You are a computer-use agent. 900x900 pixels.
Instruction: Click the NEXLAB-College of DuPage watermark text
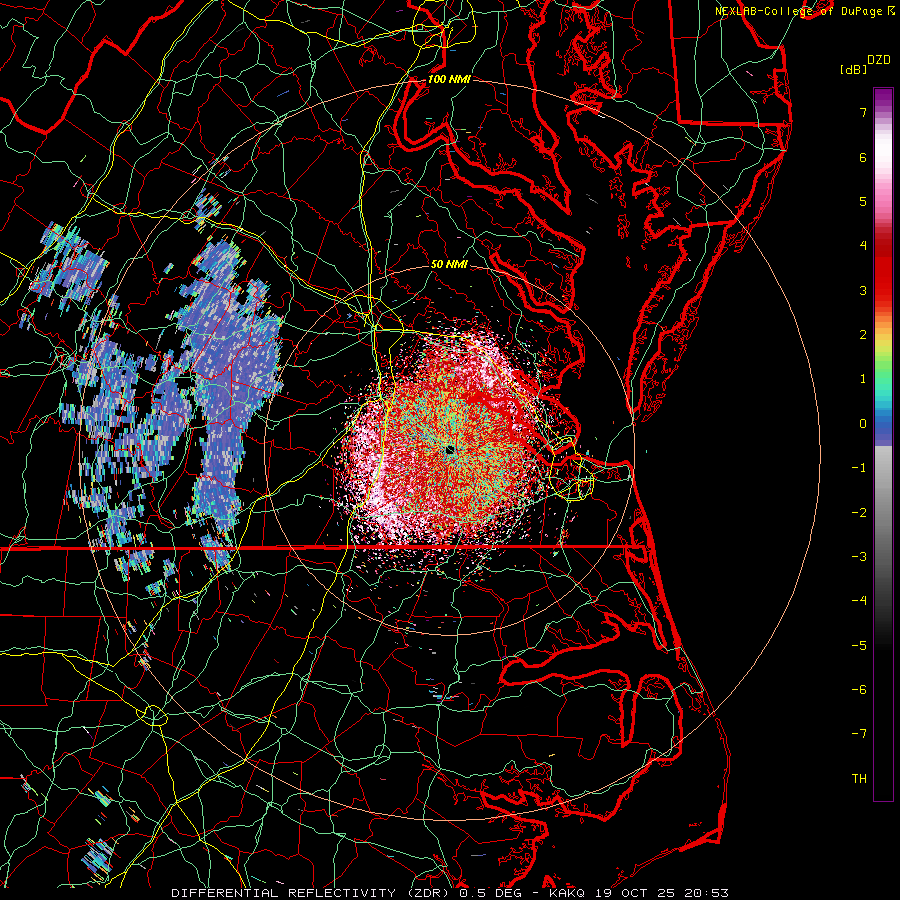pos(800,11)
